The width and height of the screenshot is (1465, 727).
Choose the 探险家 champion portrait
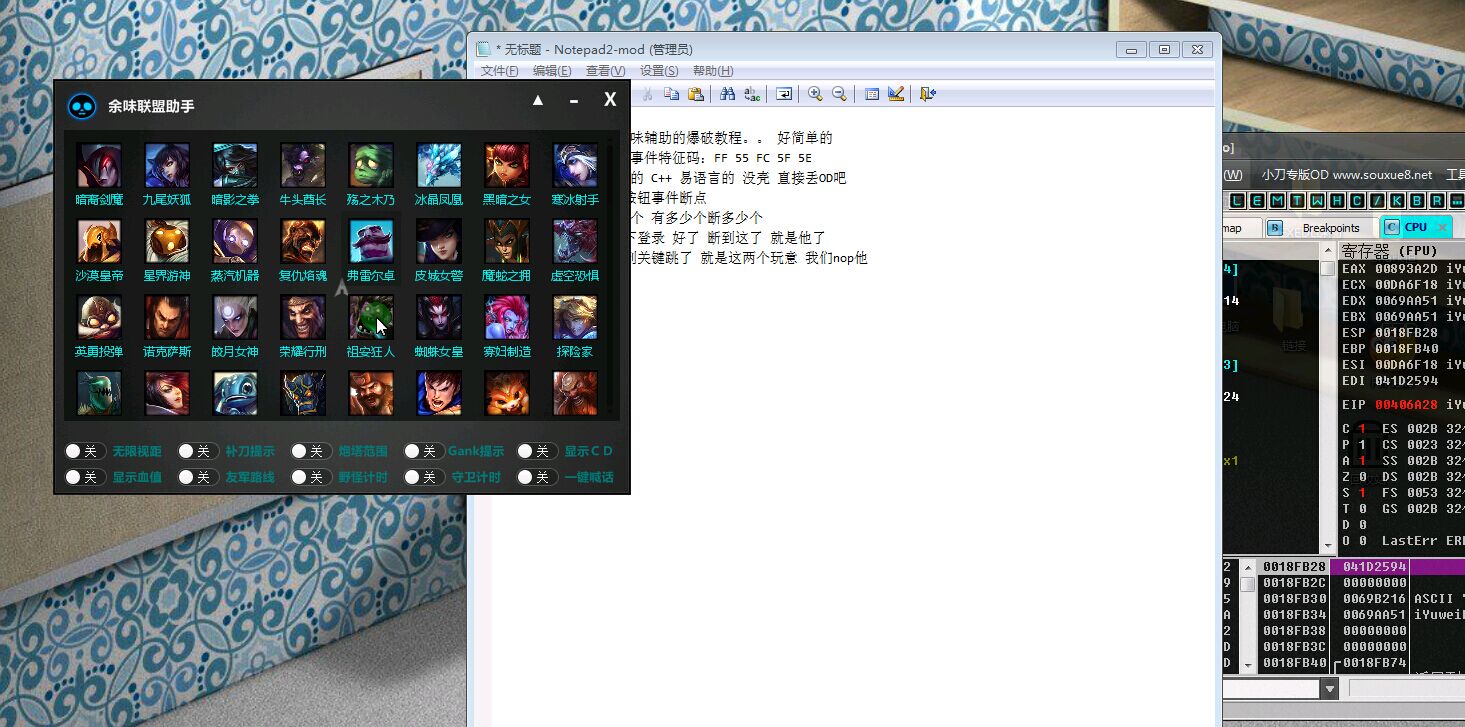pyautogui.click(x=575, y=317)
